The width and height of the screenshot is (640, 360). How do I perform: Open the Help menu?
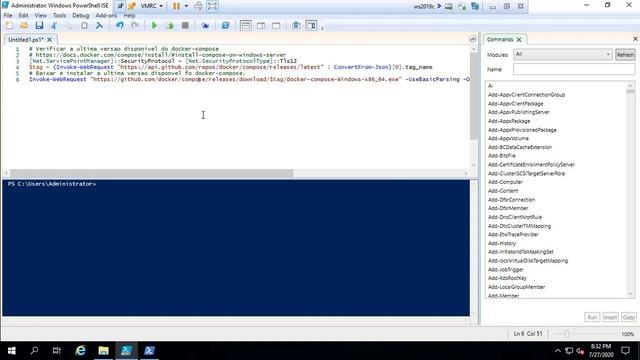[x=129, y=16]
